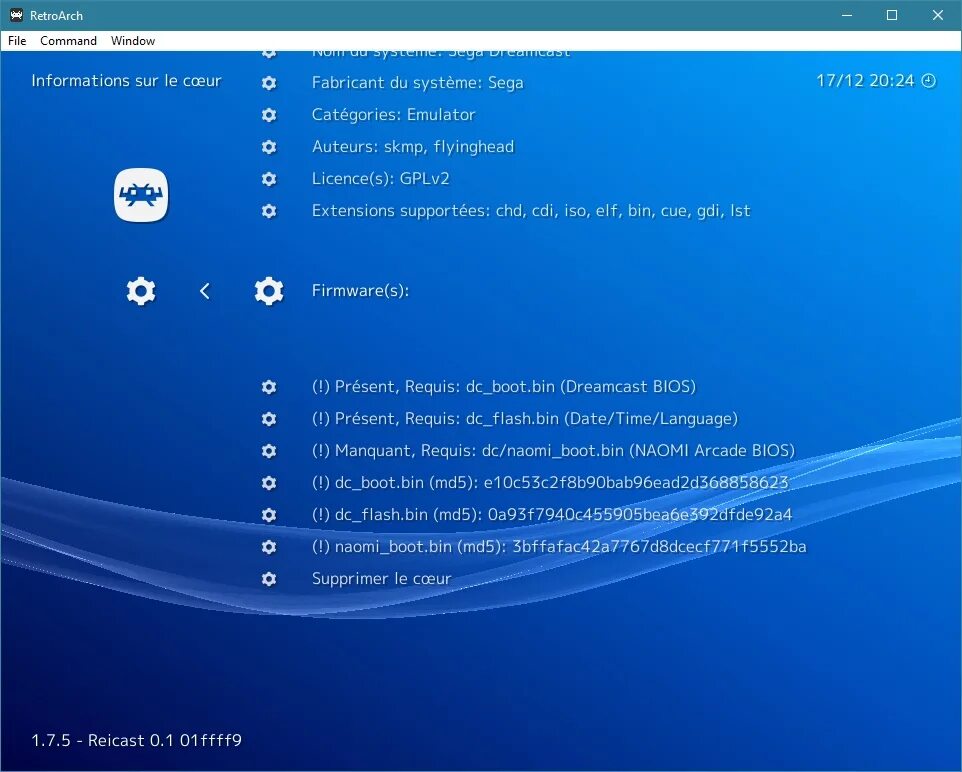Select Manquant, Requis: dc/naomi_boot.bin row
This screenshot has height=772, width=962.
click(553, 450)
